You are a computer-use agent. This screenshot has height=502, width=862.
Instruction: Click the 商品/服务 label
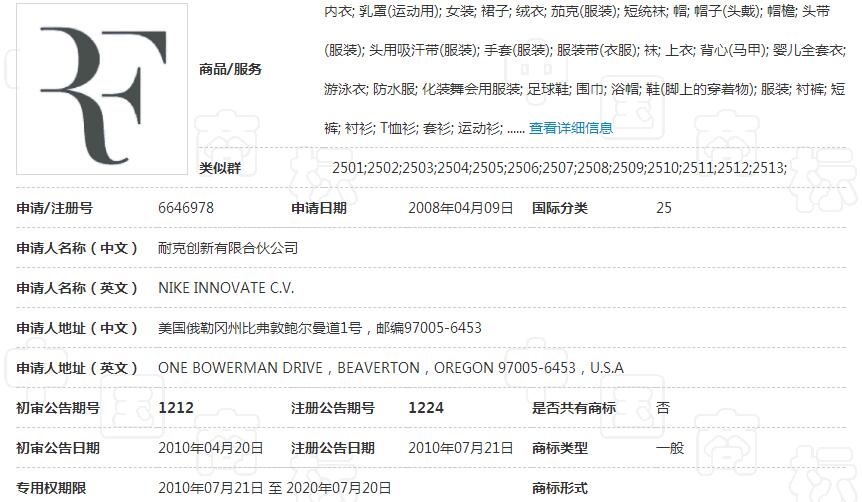point(230,69)
